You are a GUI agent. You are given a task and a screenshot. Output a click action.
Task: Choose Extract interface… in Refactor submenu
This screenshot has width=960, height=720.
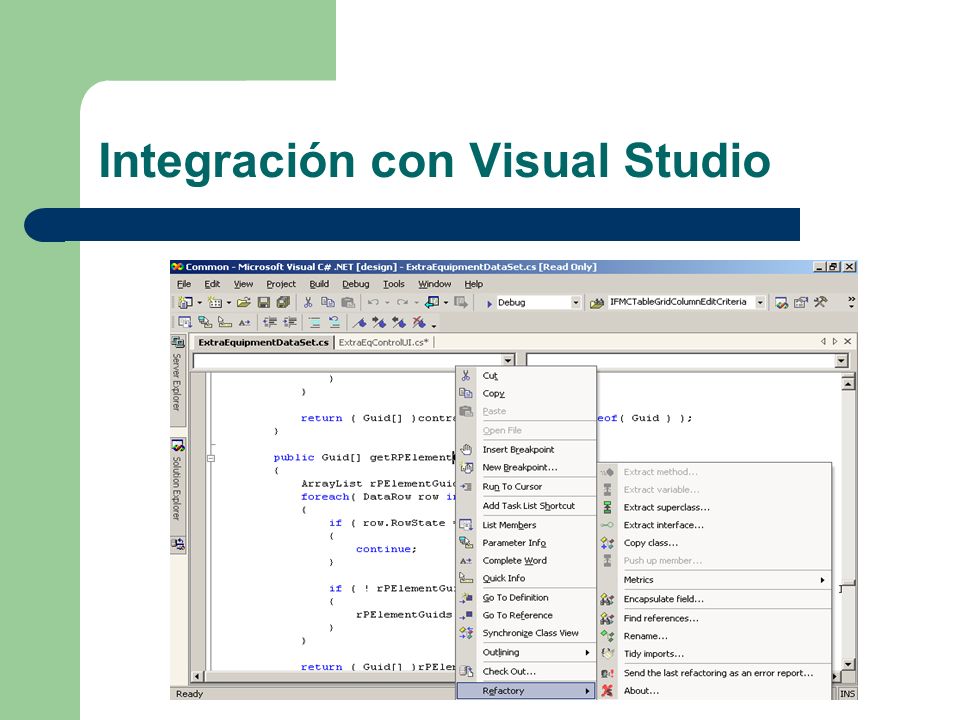(715, 525)
